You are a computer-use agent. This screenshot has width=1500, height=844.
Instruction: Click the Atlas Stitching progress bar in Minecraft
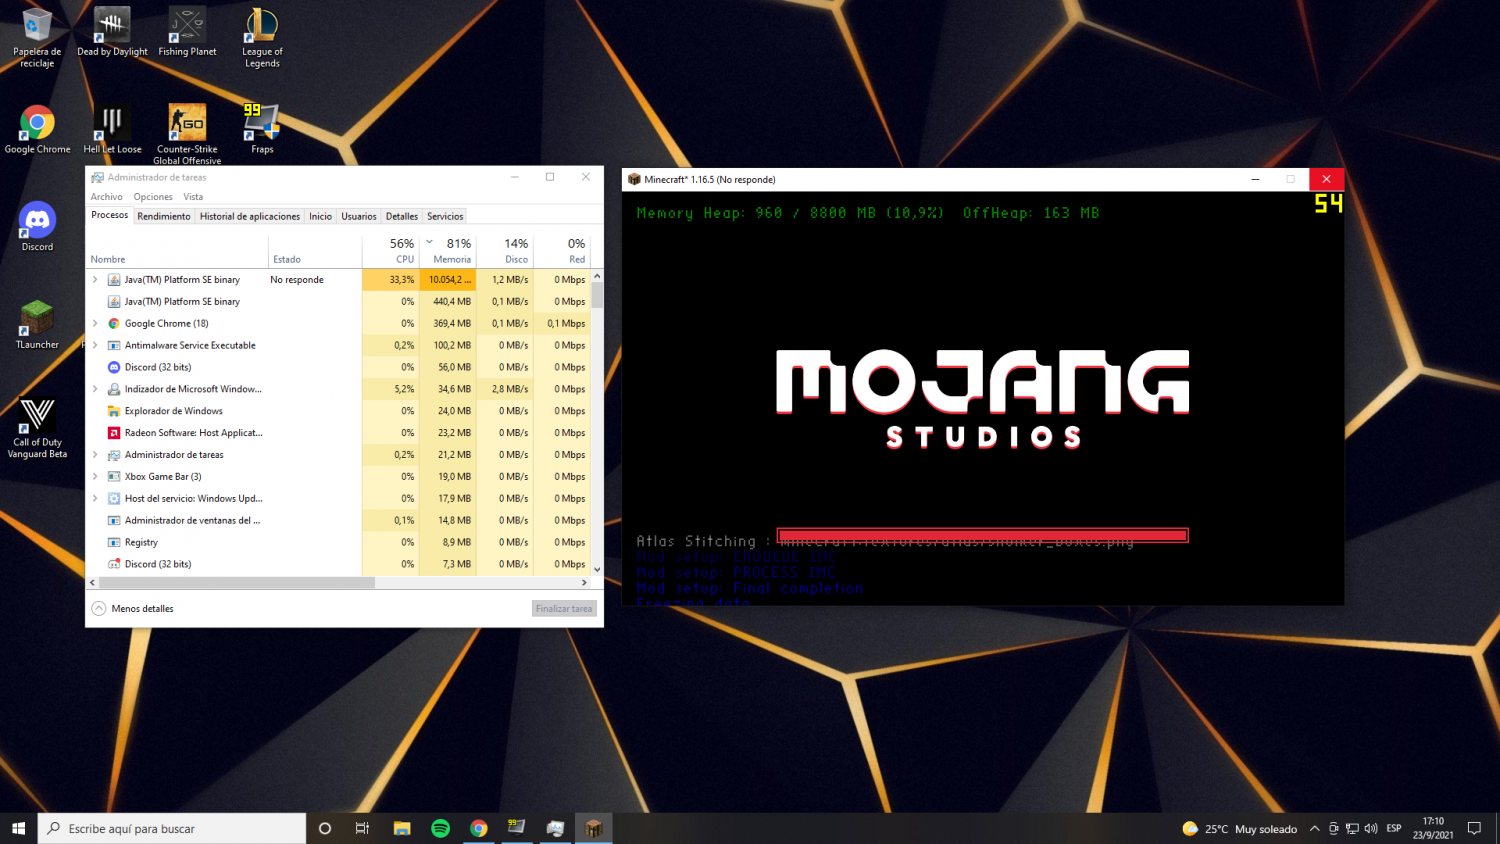[983, 535]
